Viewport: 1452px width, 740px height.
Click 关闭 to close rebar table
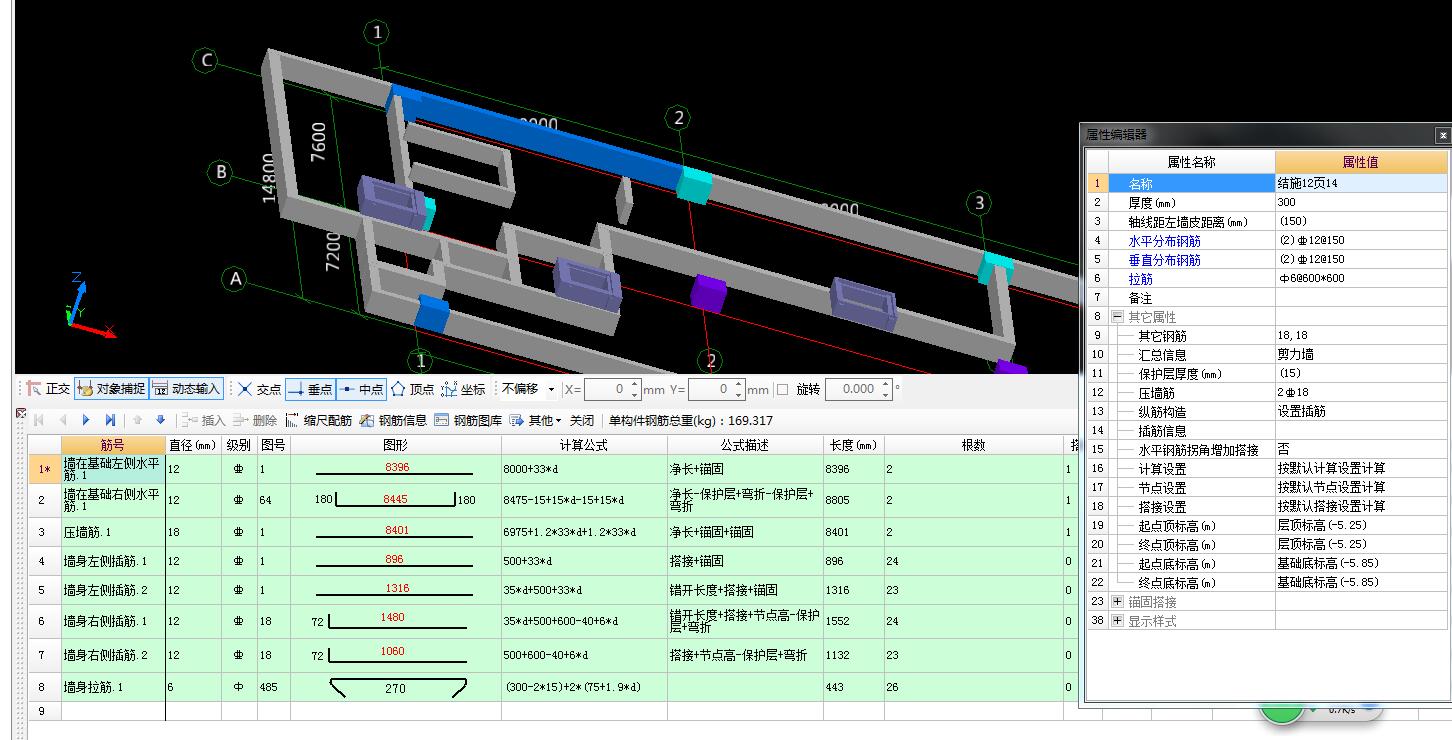(582, 420)
